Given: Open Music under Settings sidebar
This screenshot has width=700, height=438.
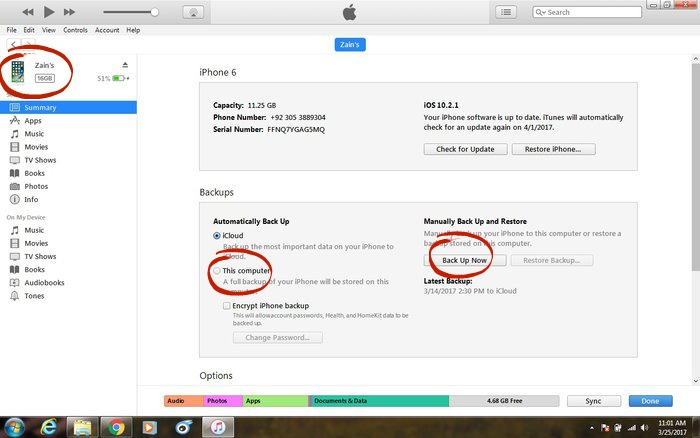Looking at the screenshot, I should tap(34, 133).
